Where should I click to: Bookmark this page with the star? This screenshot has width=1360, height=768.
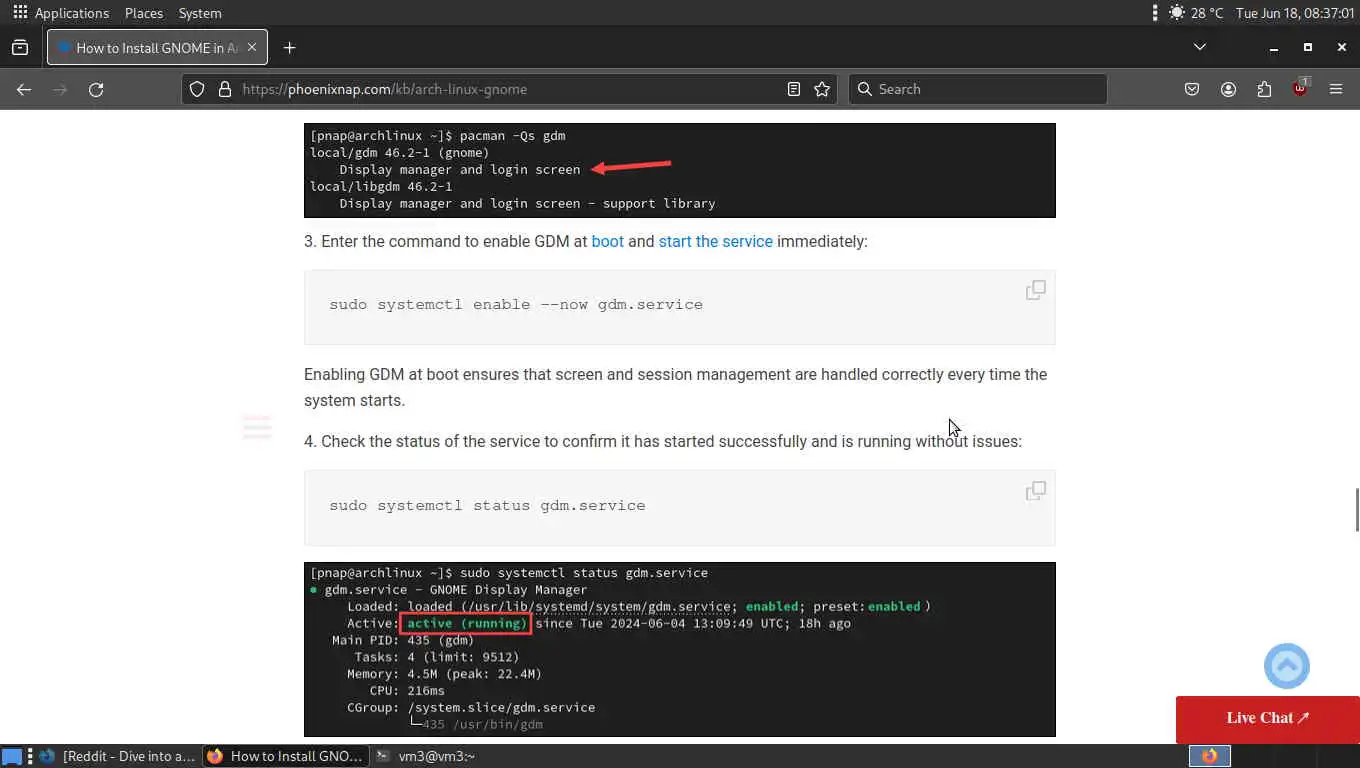[x=822, y=89]
